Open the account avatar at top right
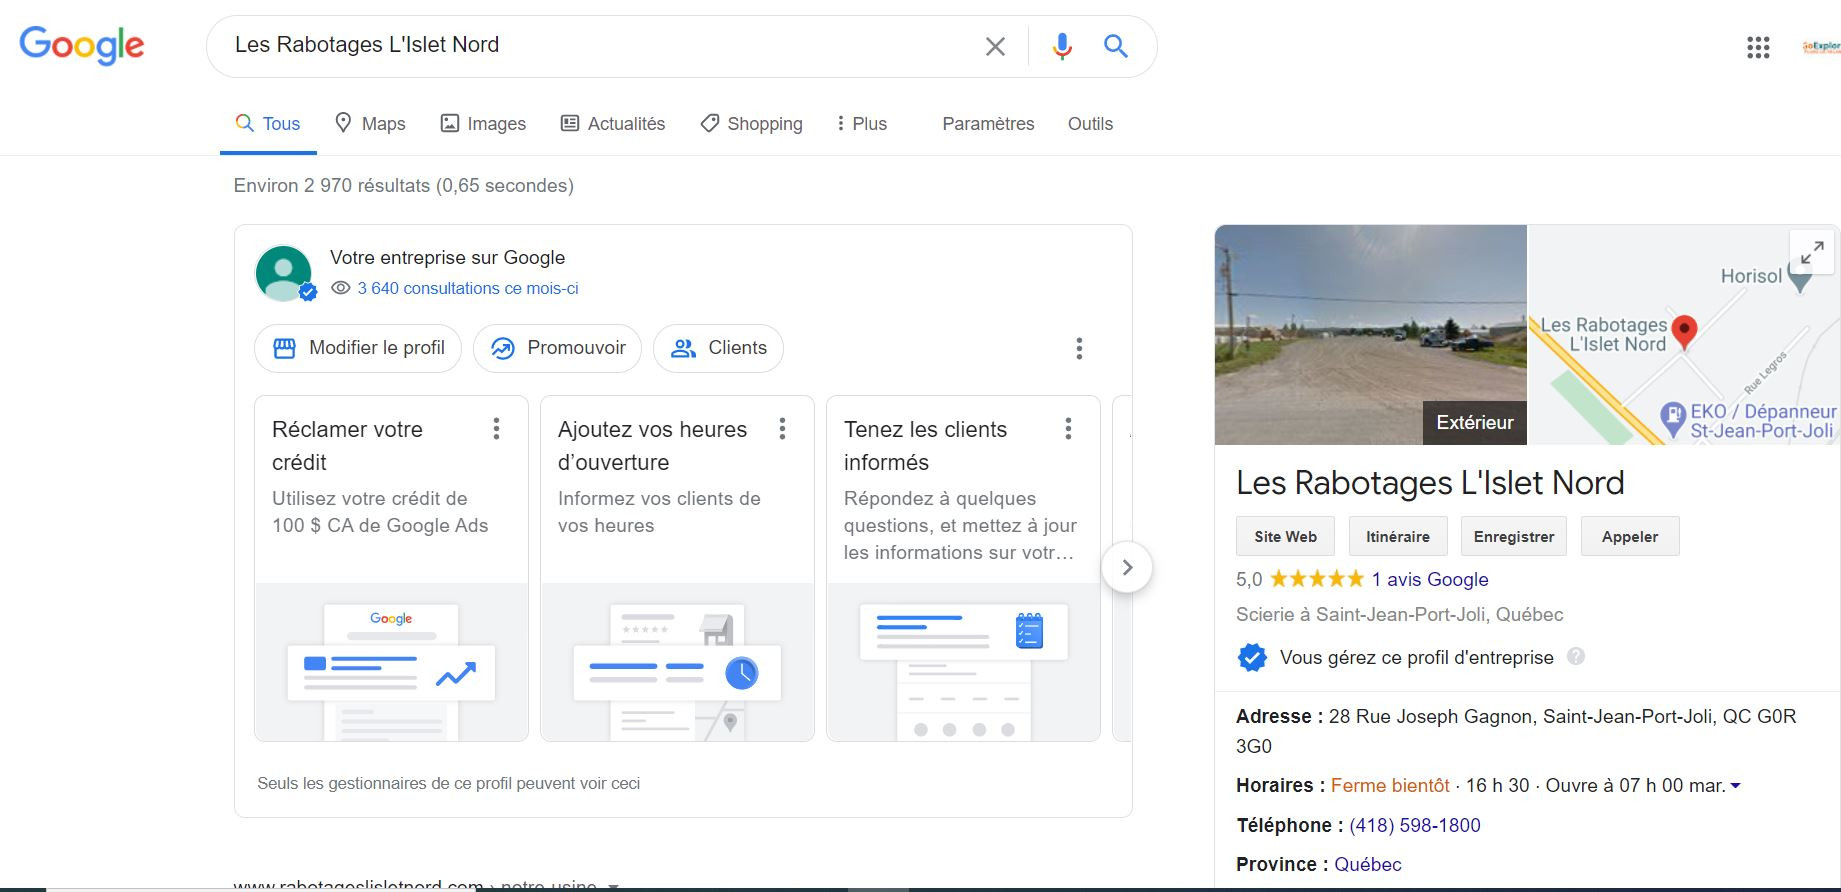This screenshot has height=892, width=1841. [1821, 47]
